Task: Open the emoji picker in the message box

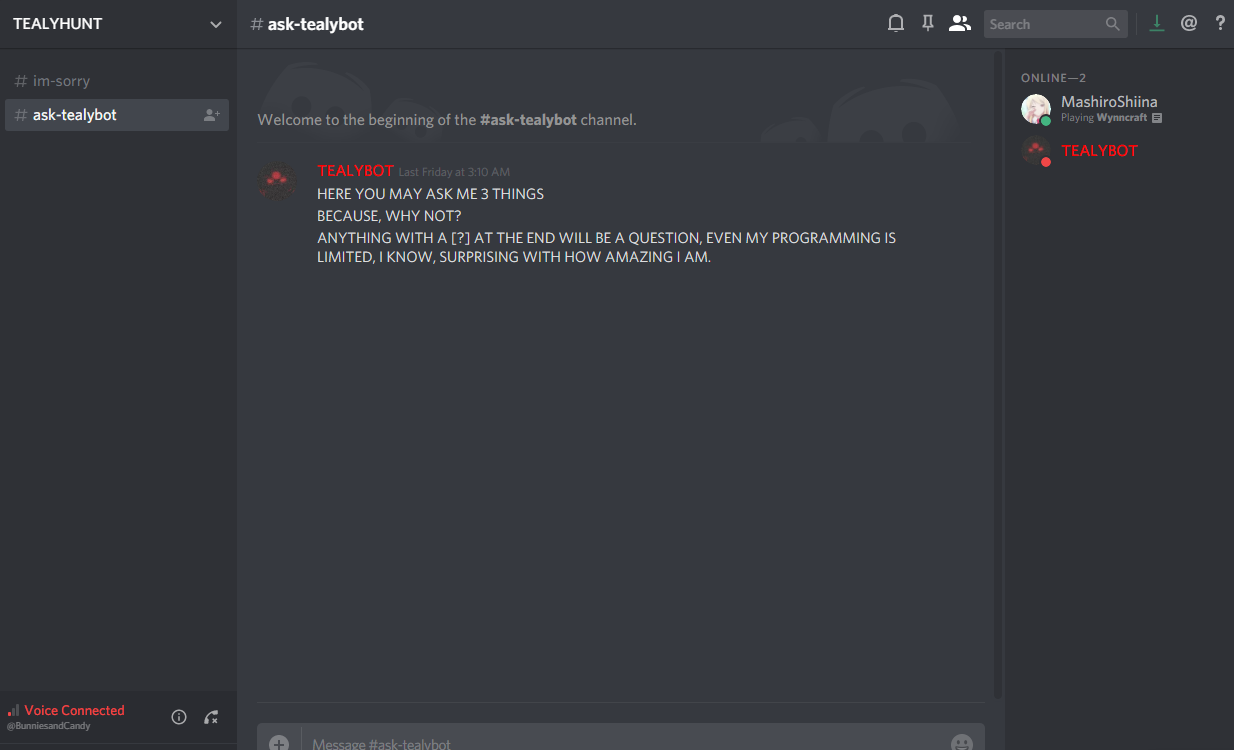Action: (962, 742)
